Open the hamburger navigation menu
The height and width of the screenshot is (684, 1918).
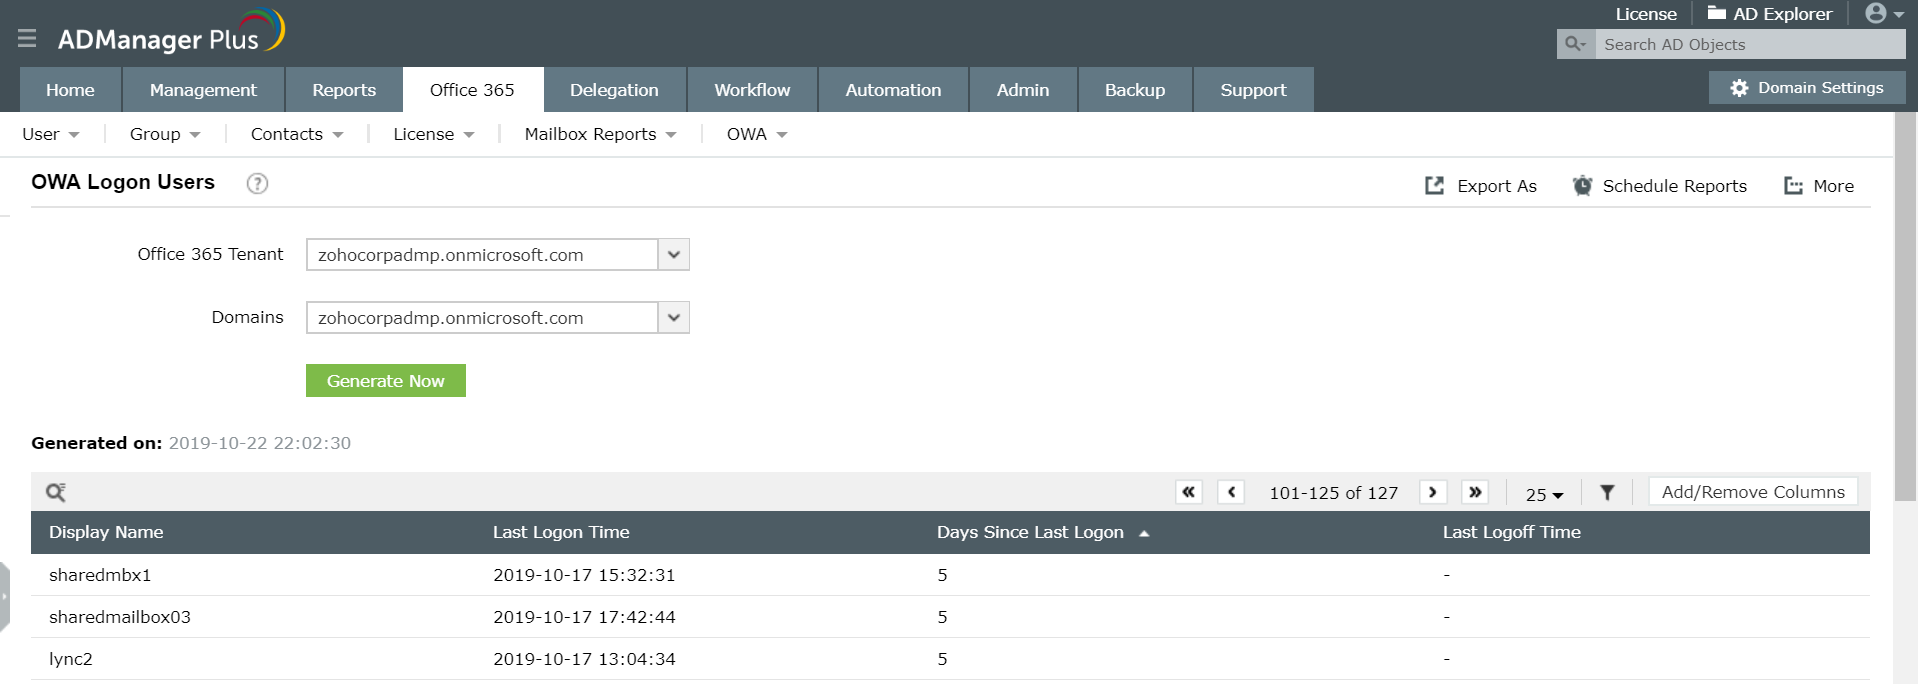tap(27, 38)
